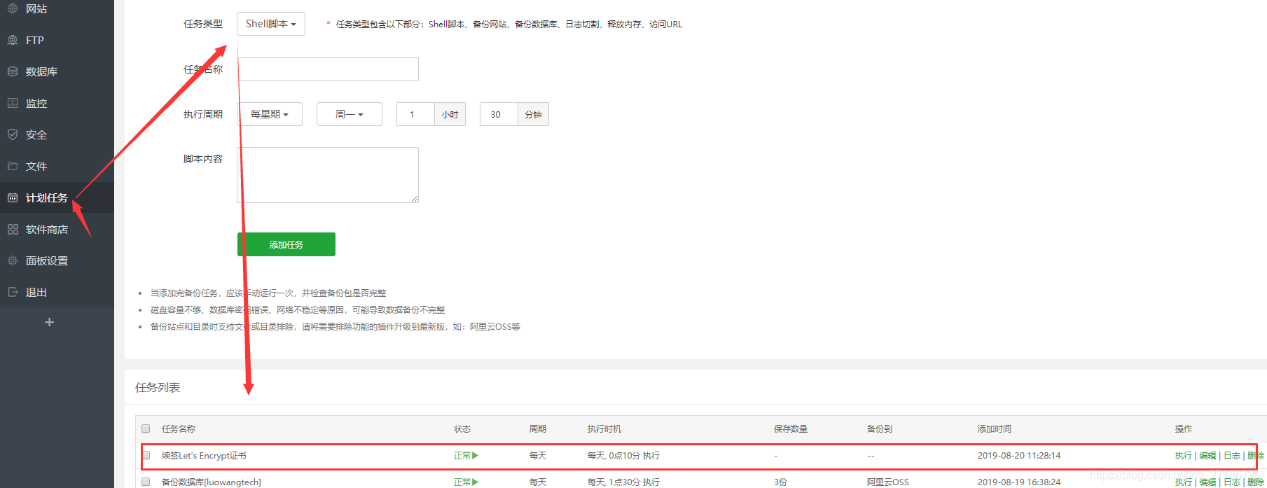1267x488 pixels.
Task: Click 执行 for Let's Encrypt task
Action: pos(1183,455)
